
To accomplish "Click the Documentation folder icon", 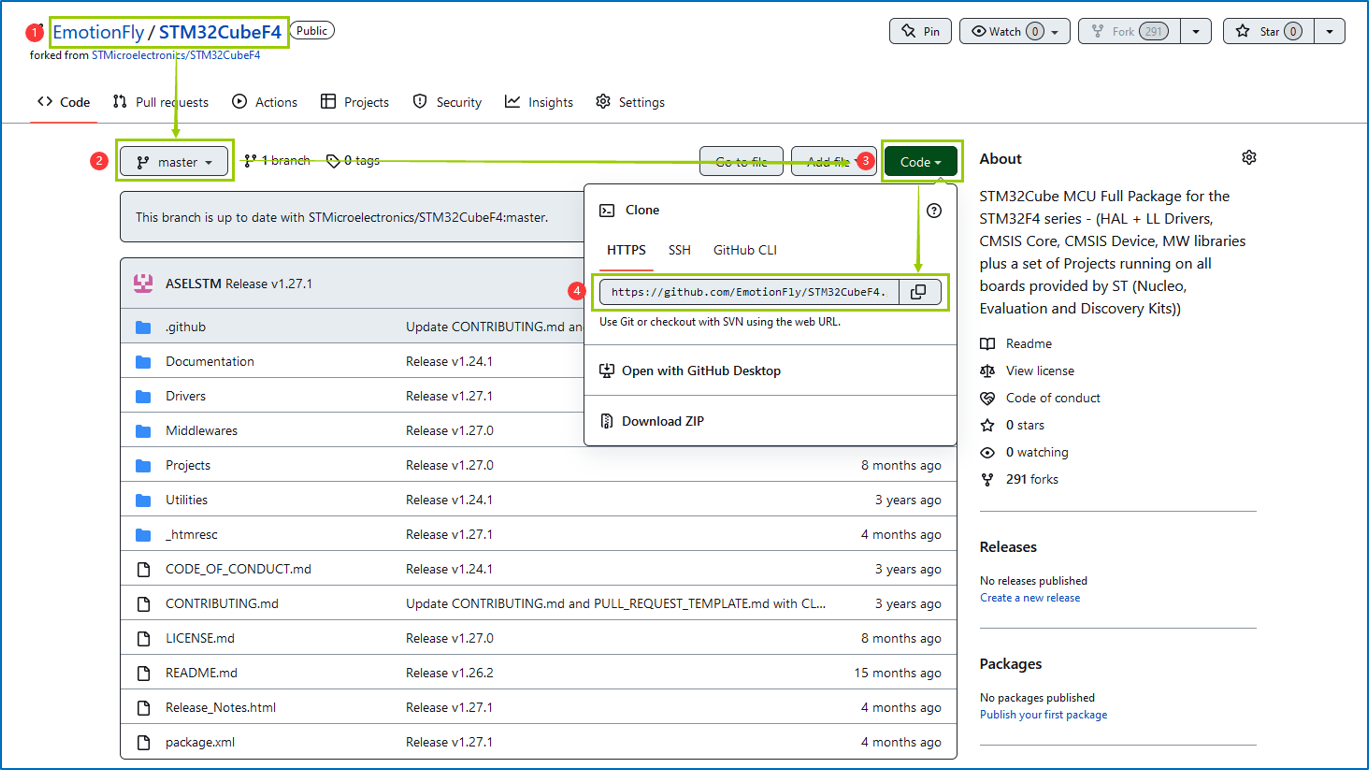I will point(143,361).
